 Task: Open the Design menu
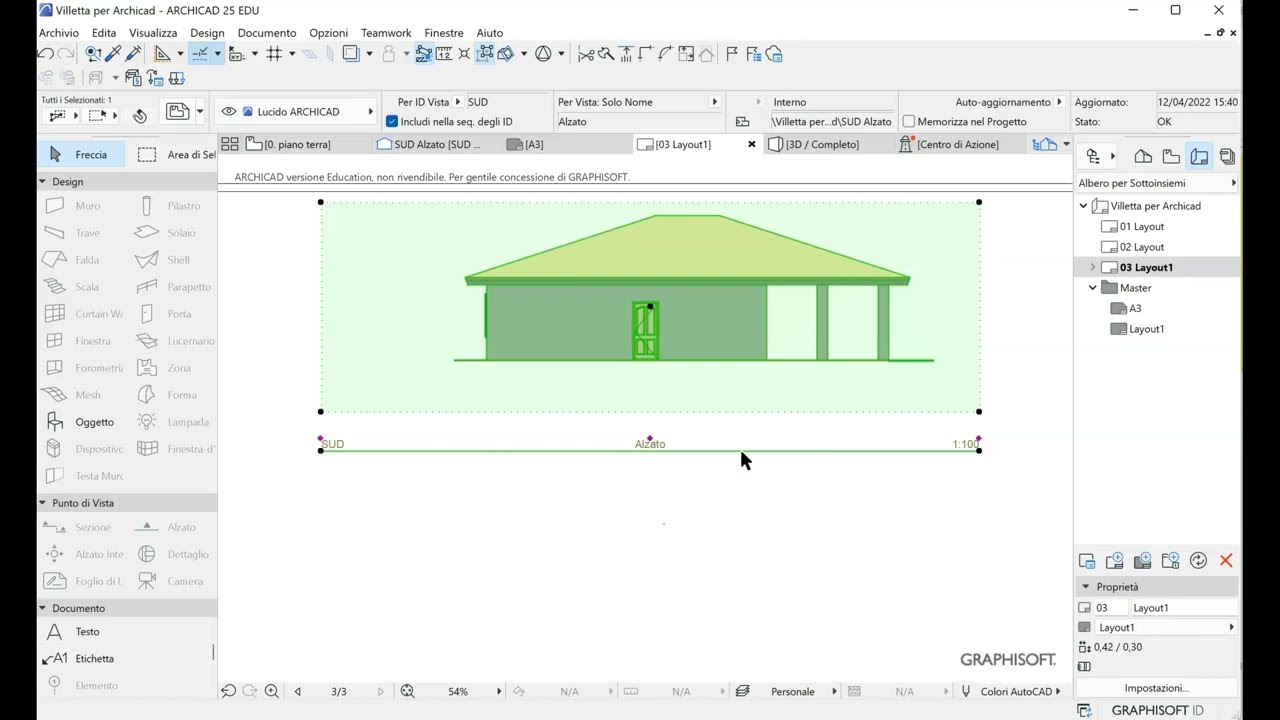[x=207, y=33]
